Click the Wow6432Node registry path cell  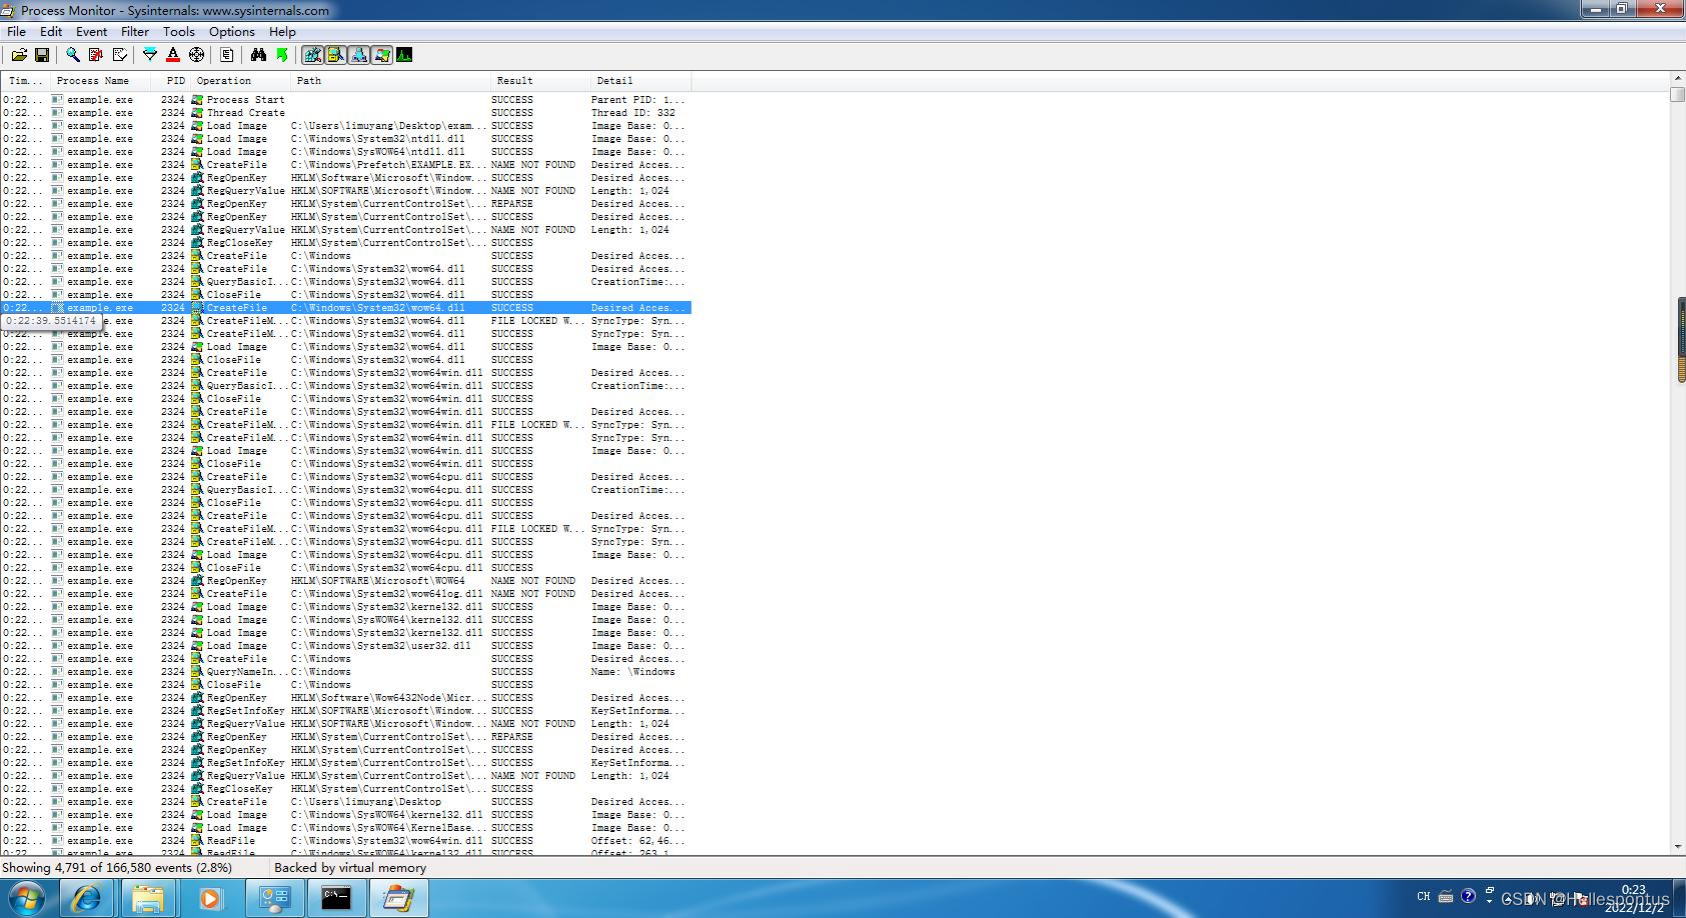(389, 698)
